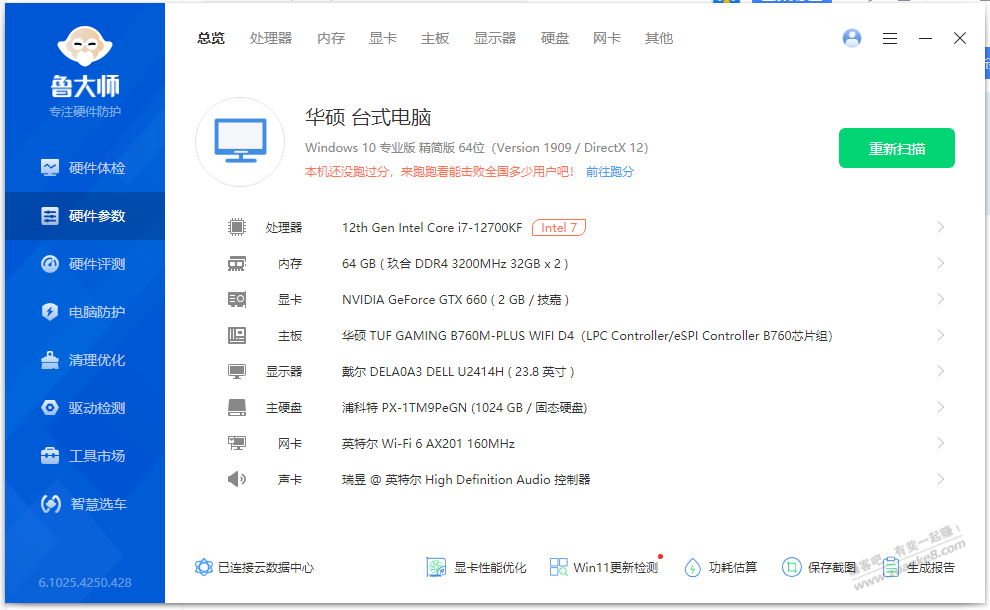Switch to the 主板 tab
The width and height of the screenshot is (990, 610).
435,39
